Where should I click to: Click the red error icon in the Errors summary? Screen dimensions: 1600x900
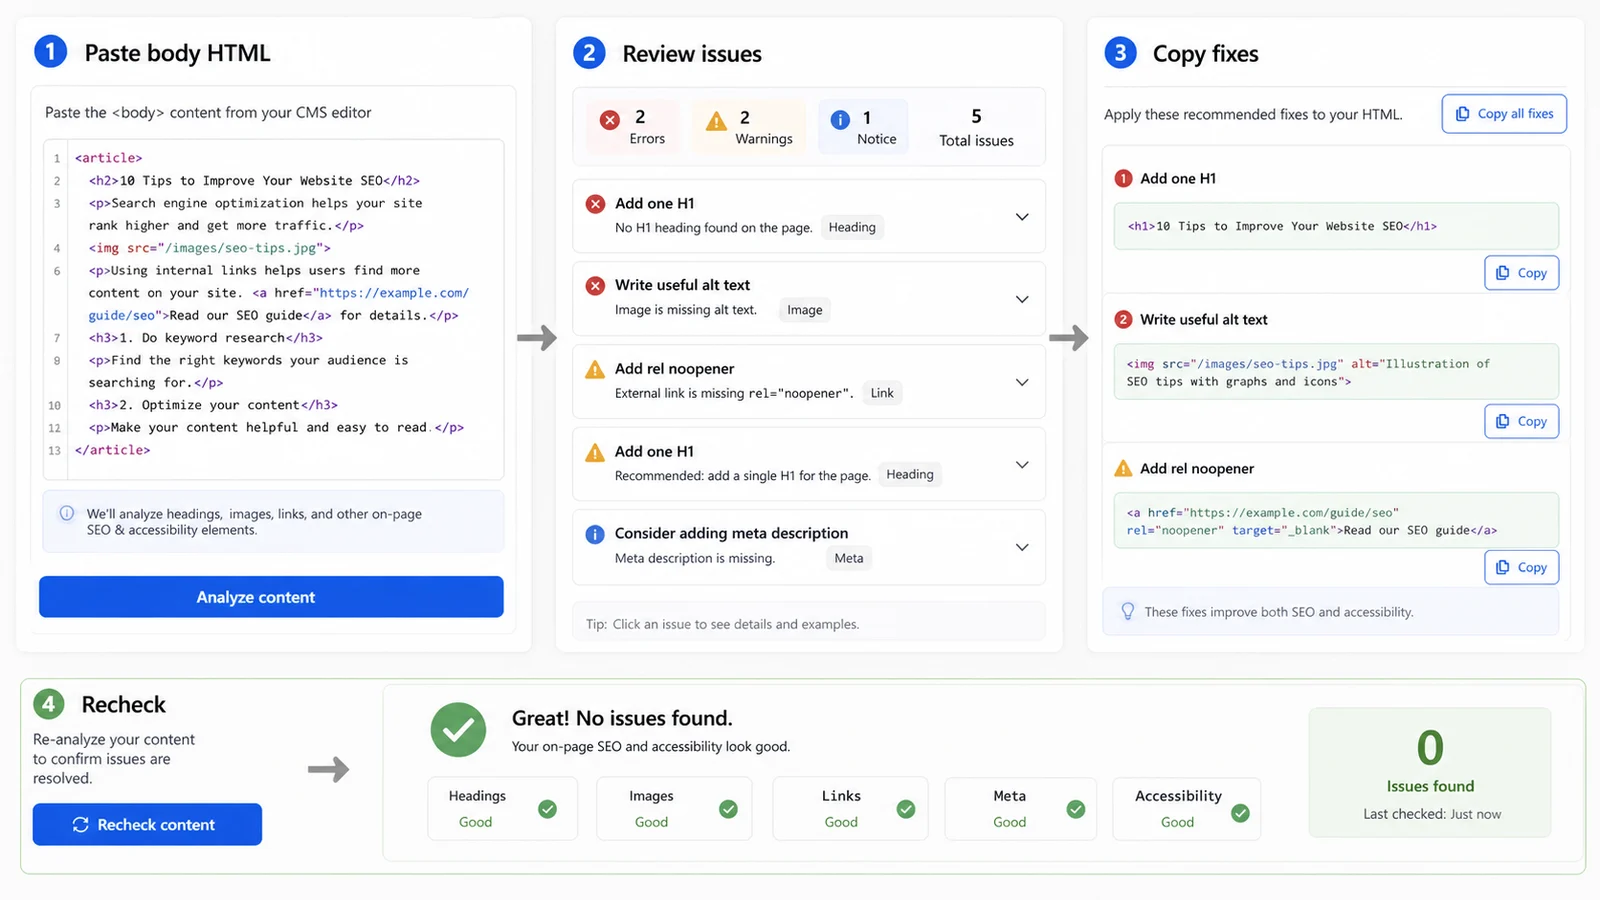pos(610,120)
